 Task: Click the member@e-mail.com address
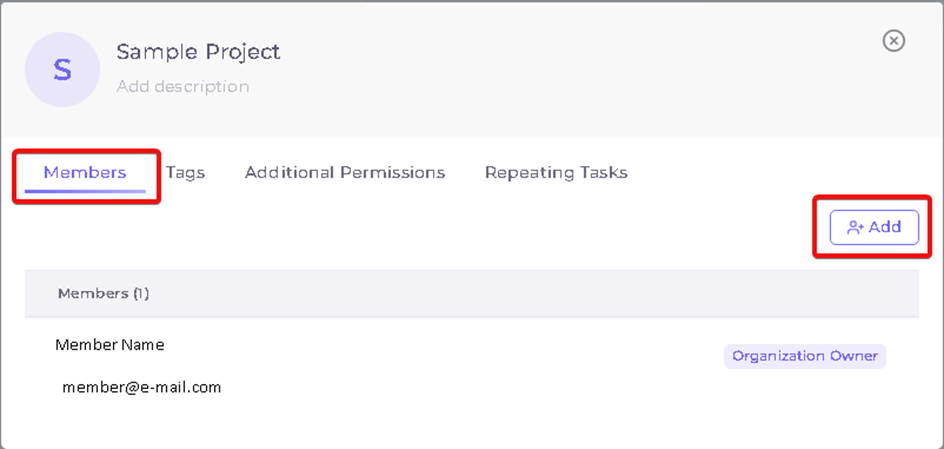coord(141,387)
